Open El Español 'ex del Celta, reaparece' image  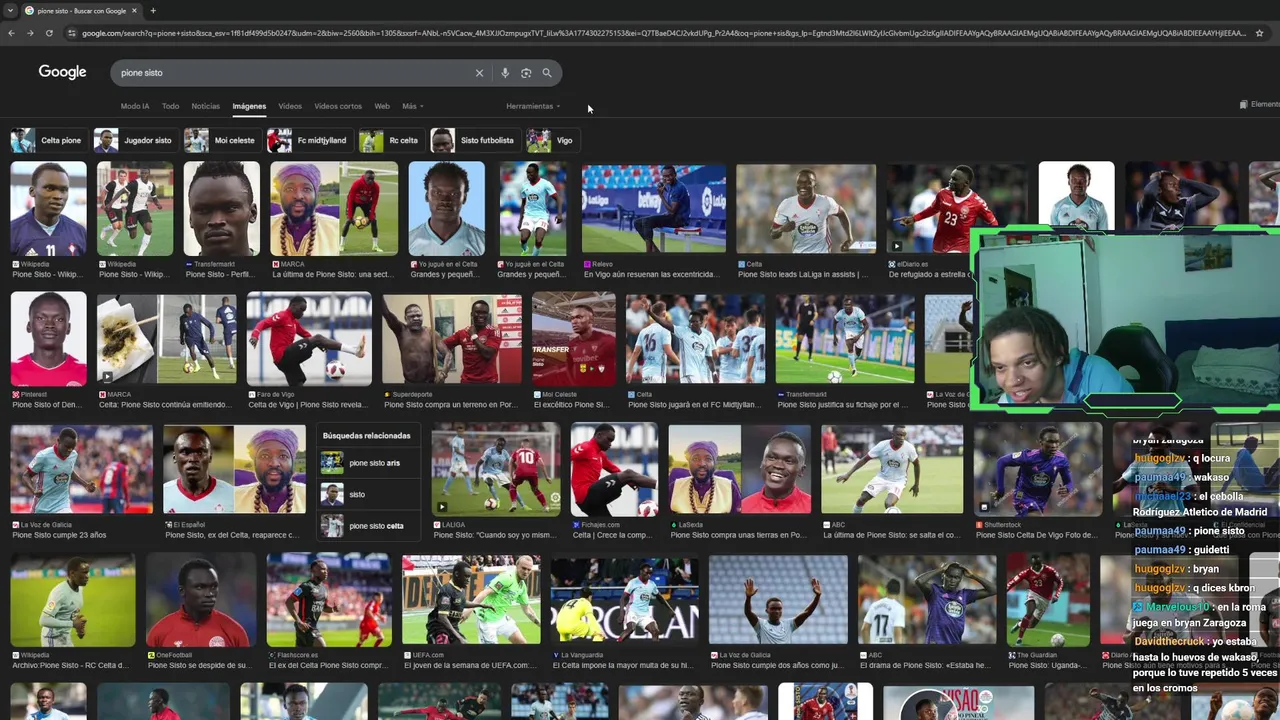pos(234,469)
